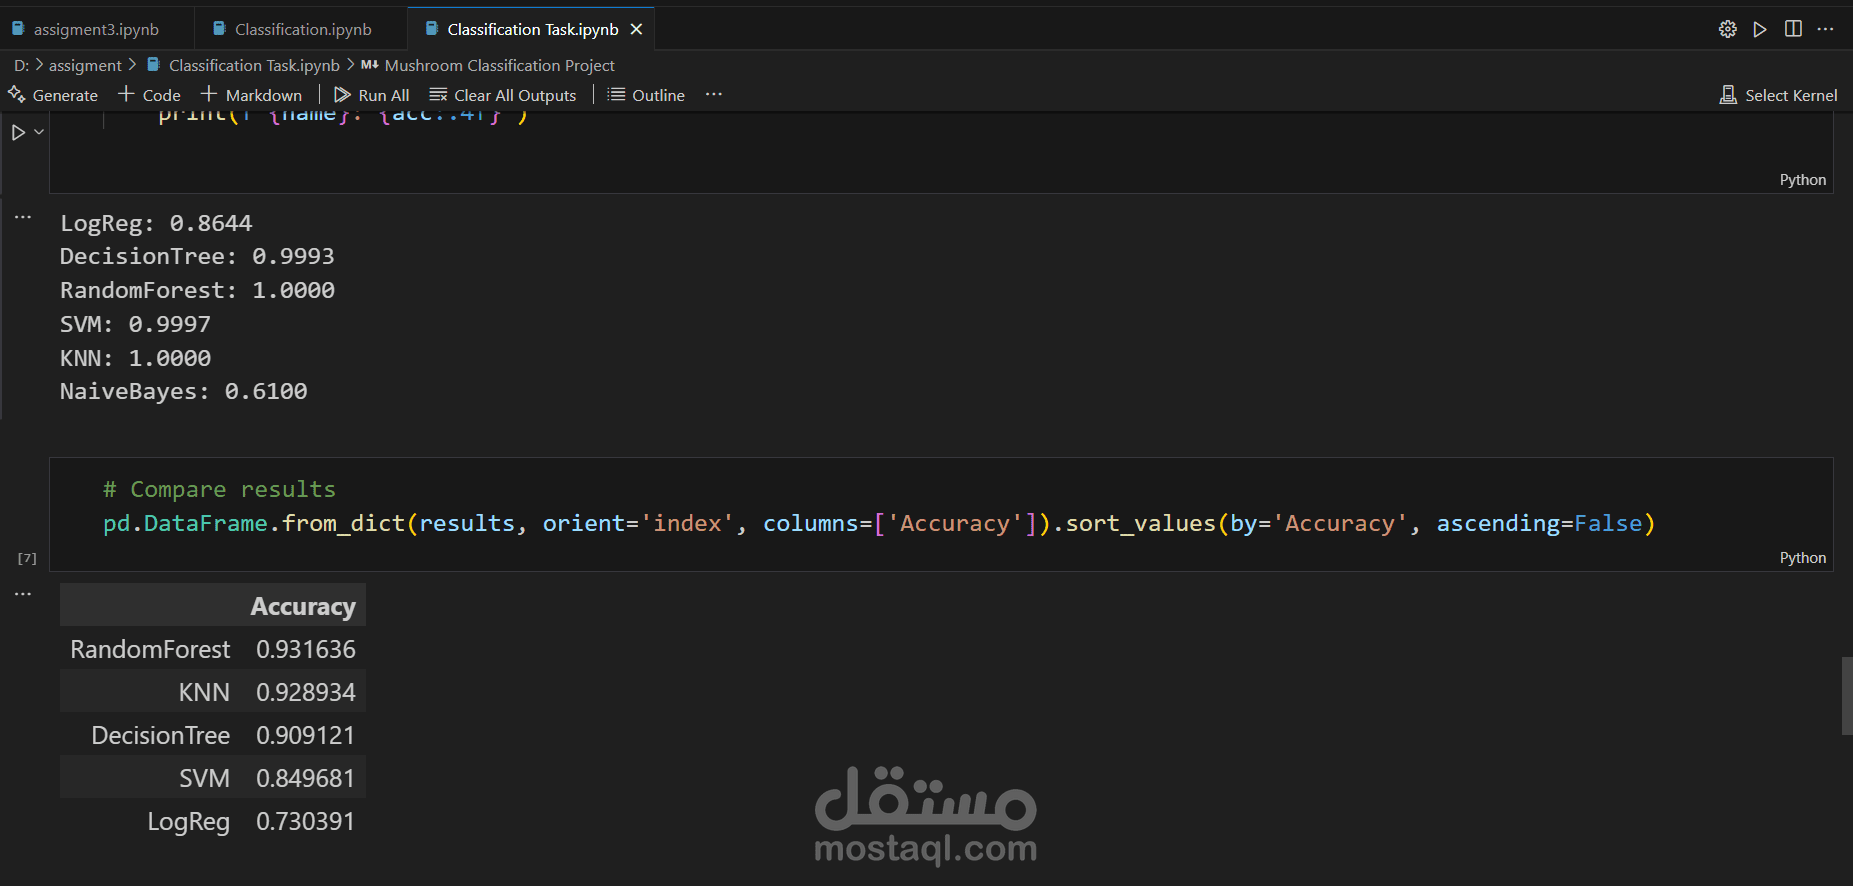
Task: Click Select Kernel button
Action: pyautogui.click(x=1778, y=95)
